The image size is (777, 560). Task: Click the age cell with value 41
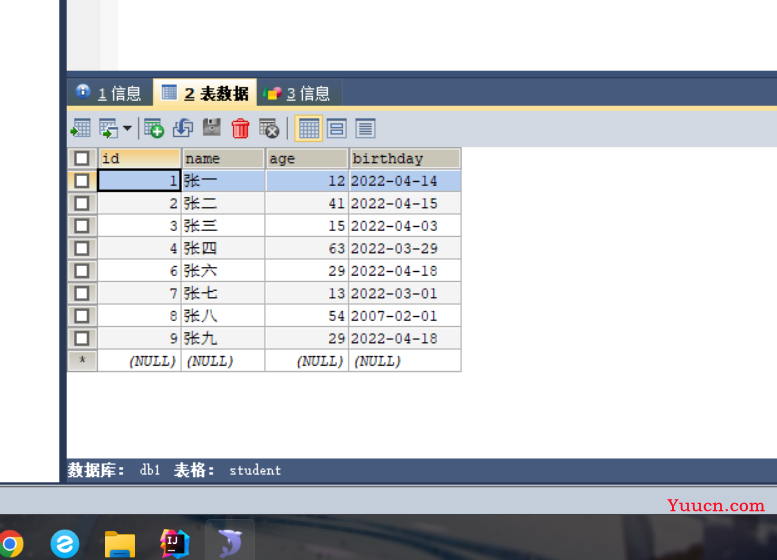(307, 203)
